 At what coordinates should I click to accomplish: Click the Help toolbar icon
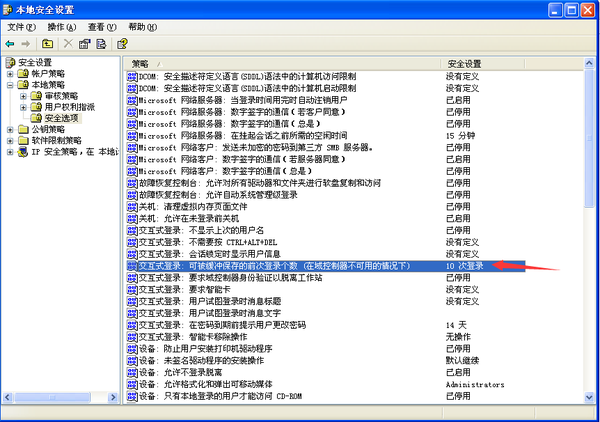pyautogui.click(x=122, y=44)
